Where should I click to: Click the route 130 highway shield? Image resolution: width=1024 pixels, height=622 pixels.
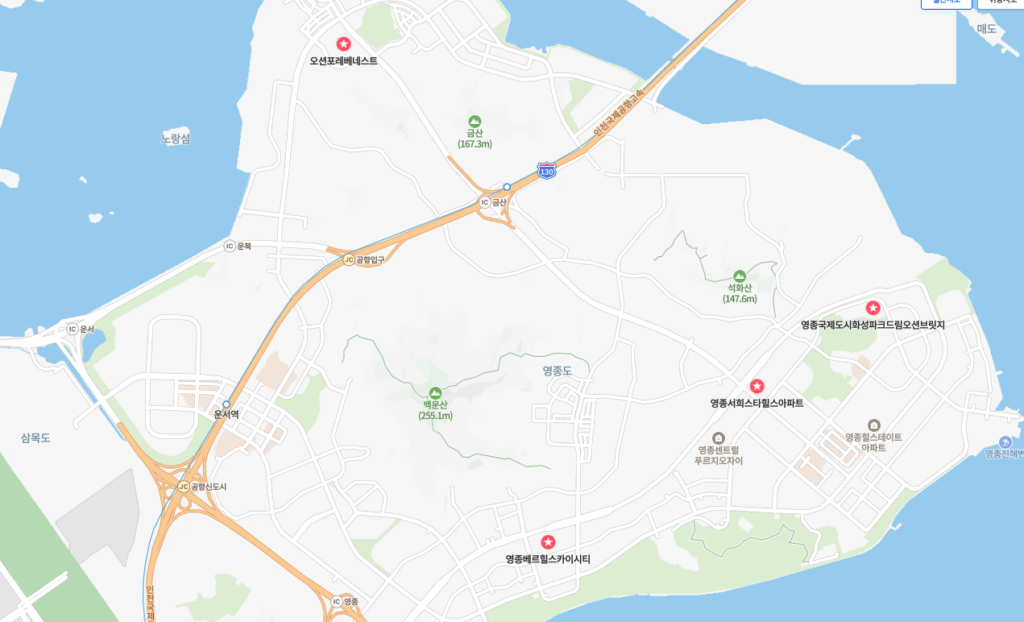[x=547, y=171]
